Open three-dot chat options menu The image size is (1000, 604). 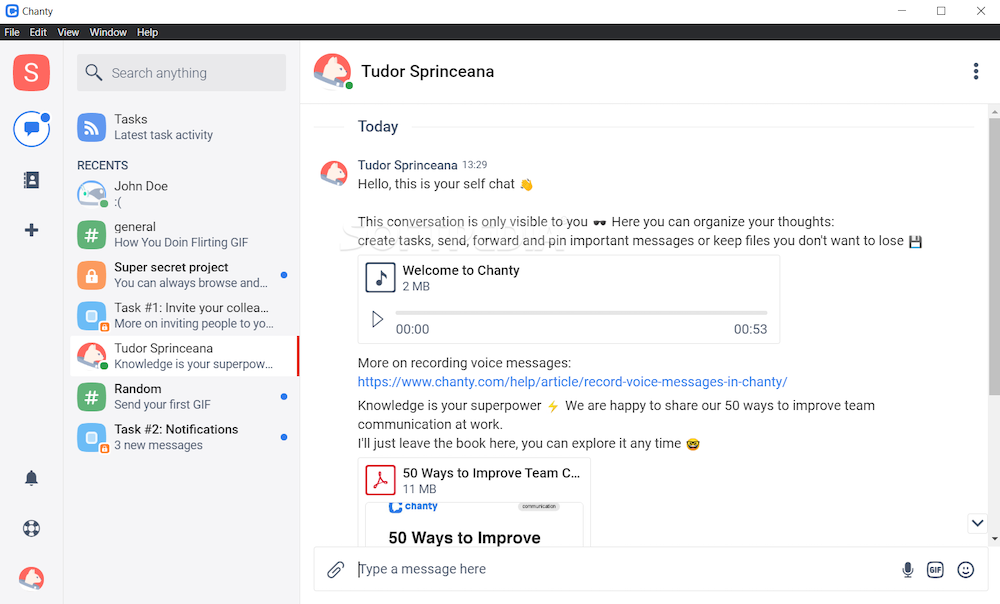(976, 71)
